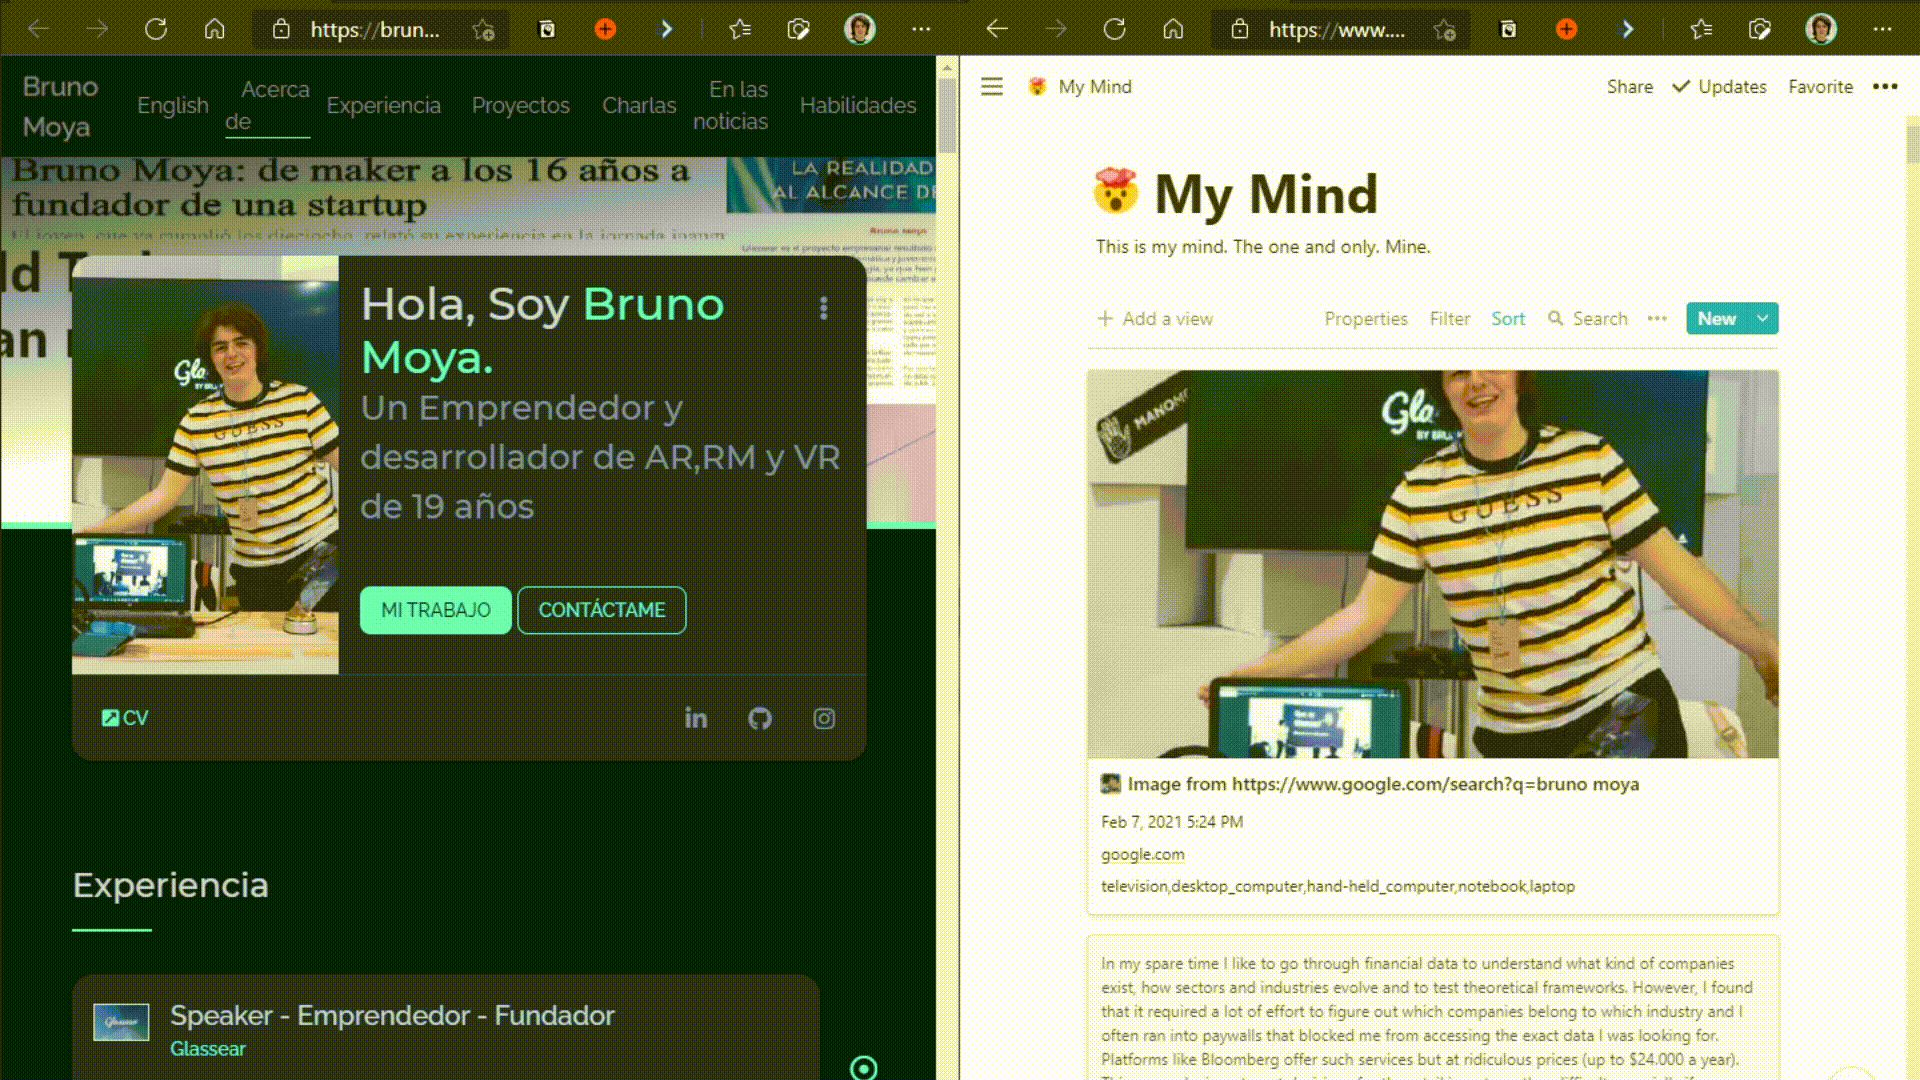Open more database options ellipsis near Search
Screen dimensions: 1920x1080
coord(1657,318)
